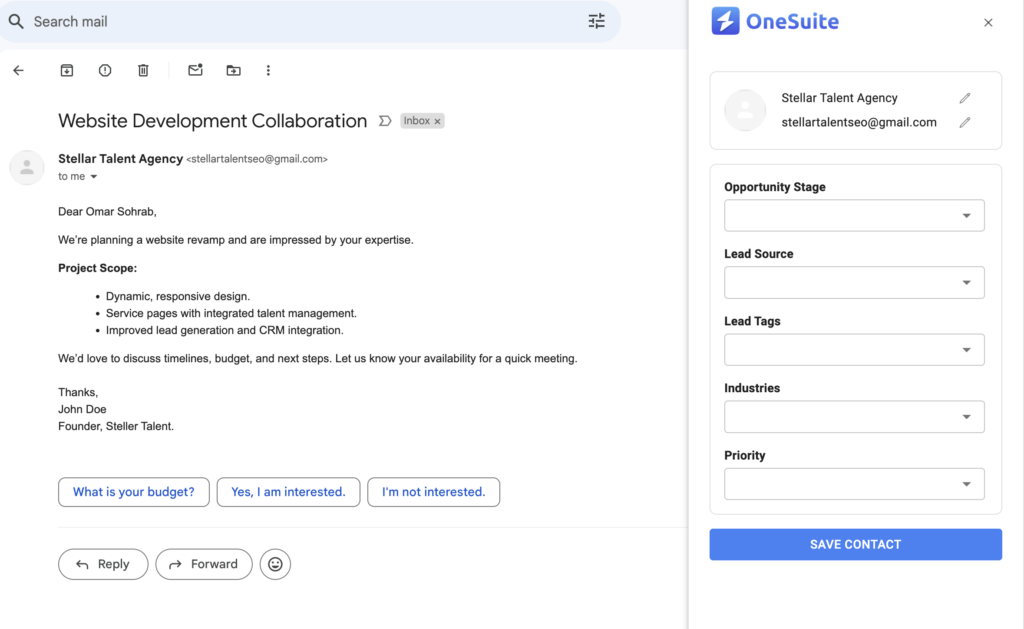Open the three-dot more options menu
This screenshot has width=1024, height=629.
pos(268,70)
